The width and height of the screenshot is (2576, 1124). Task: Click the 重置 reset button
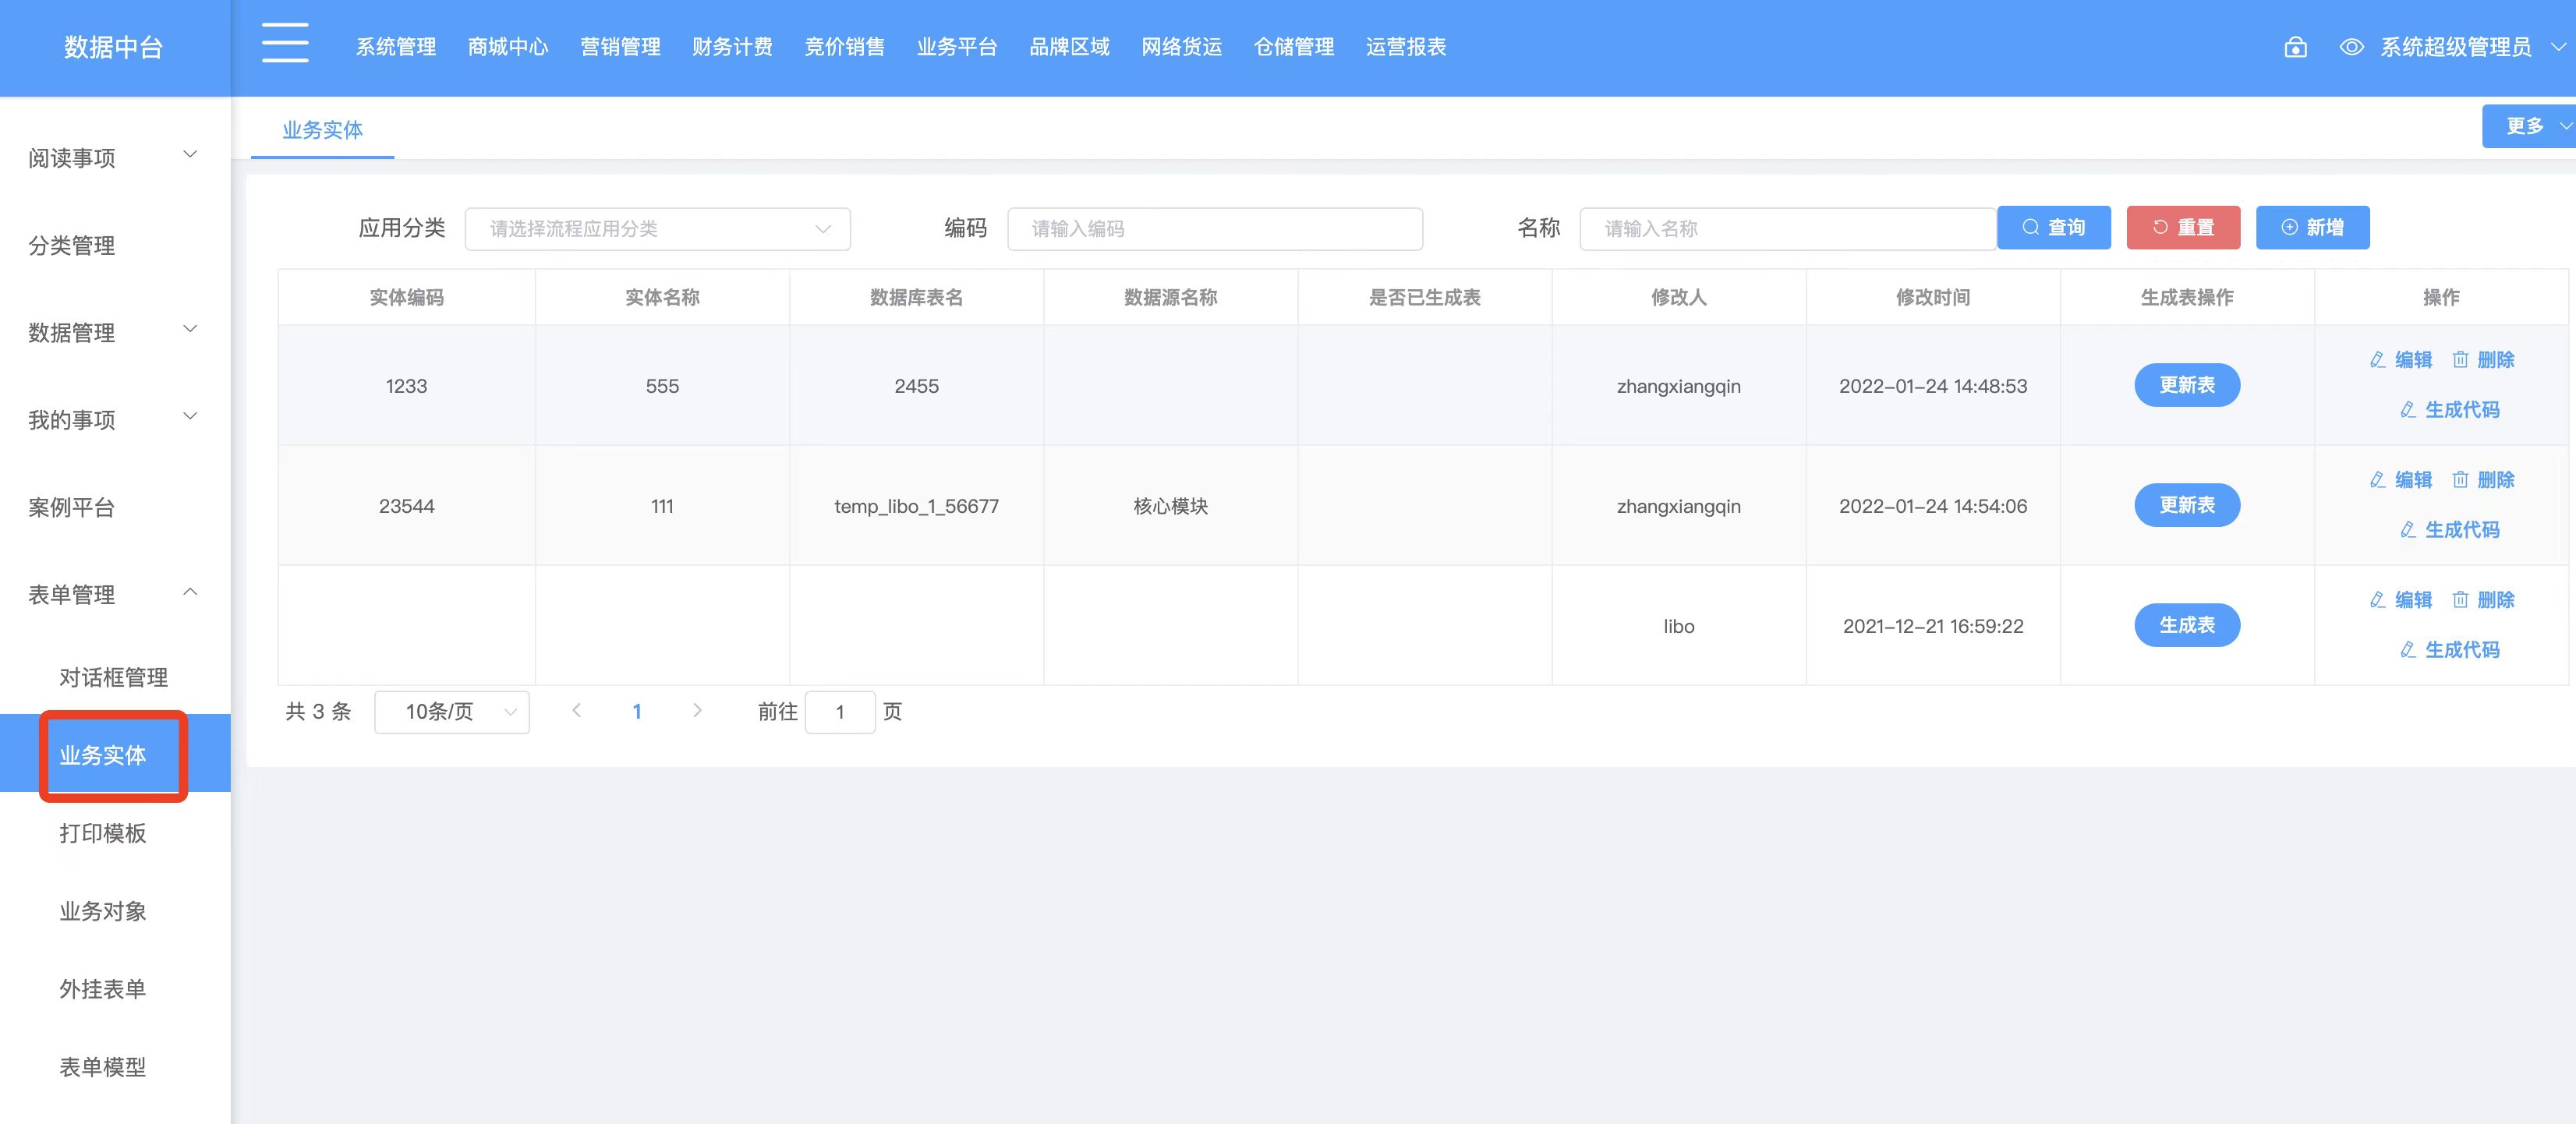coord(2183,227)
